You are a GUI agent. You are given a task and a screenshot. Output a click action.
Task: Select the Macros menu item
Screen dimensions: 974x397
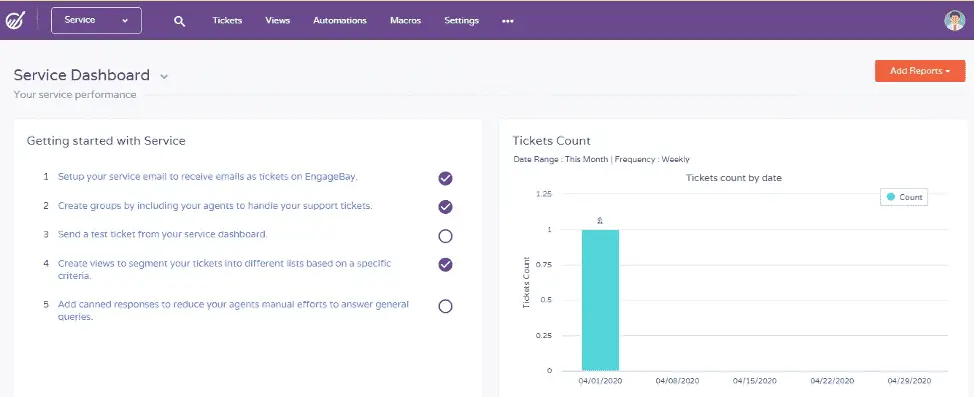(x=406, y=21)
